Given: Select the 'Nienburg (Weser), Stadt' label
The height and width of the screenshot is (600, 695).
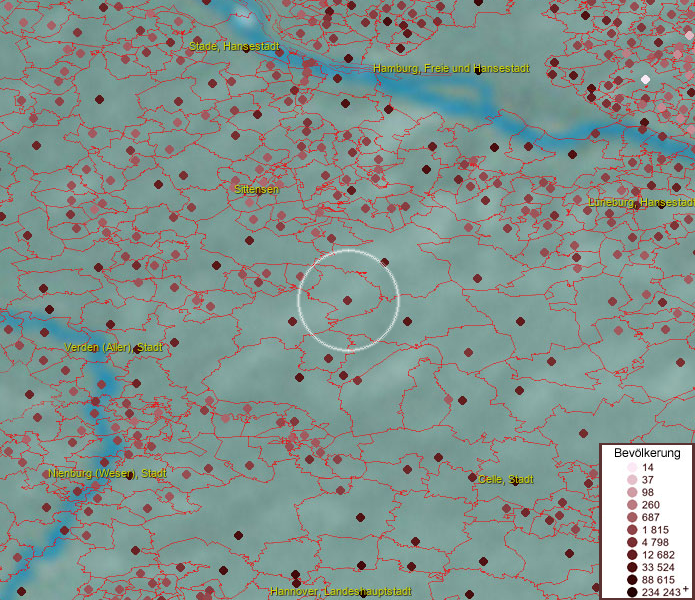Looking at the screenshot, I should point(107,473).
